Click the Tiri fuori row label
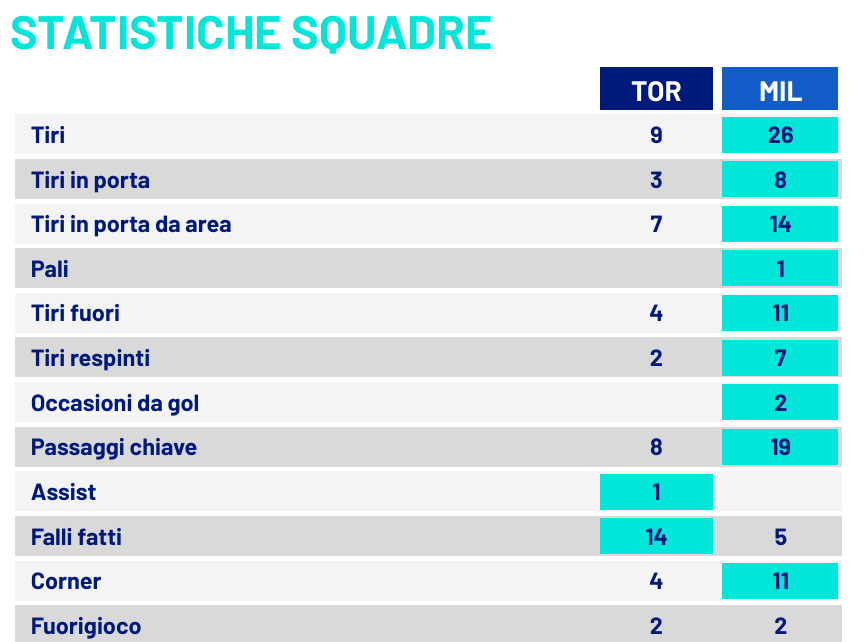 coord(75,313)
